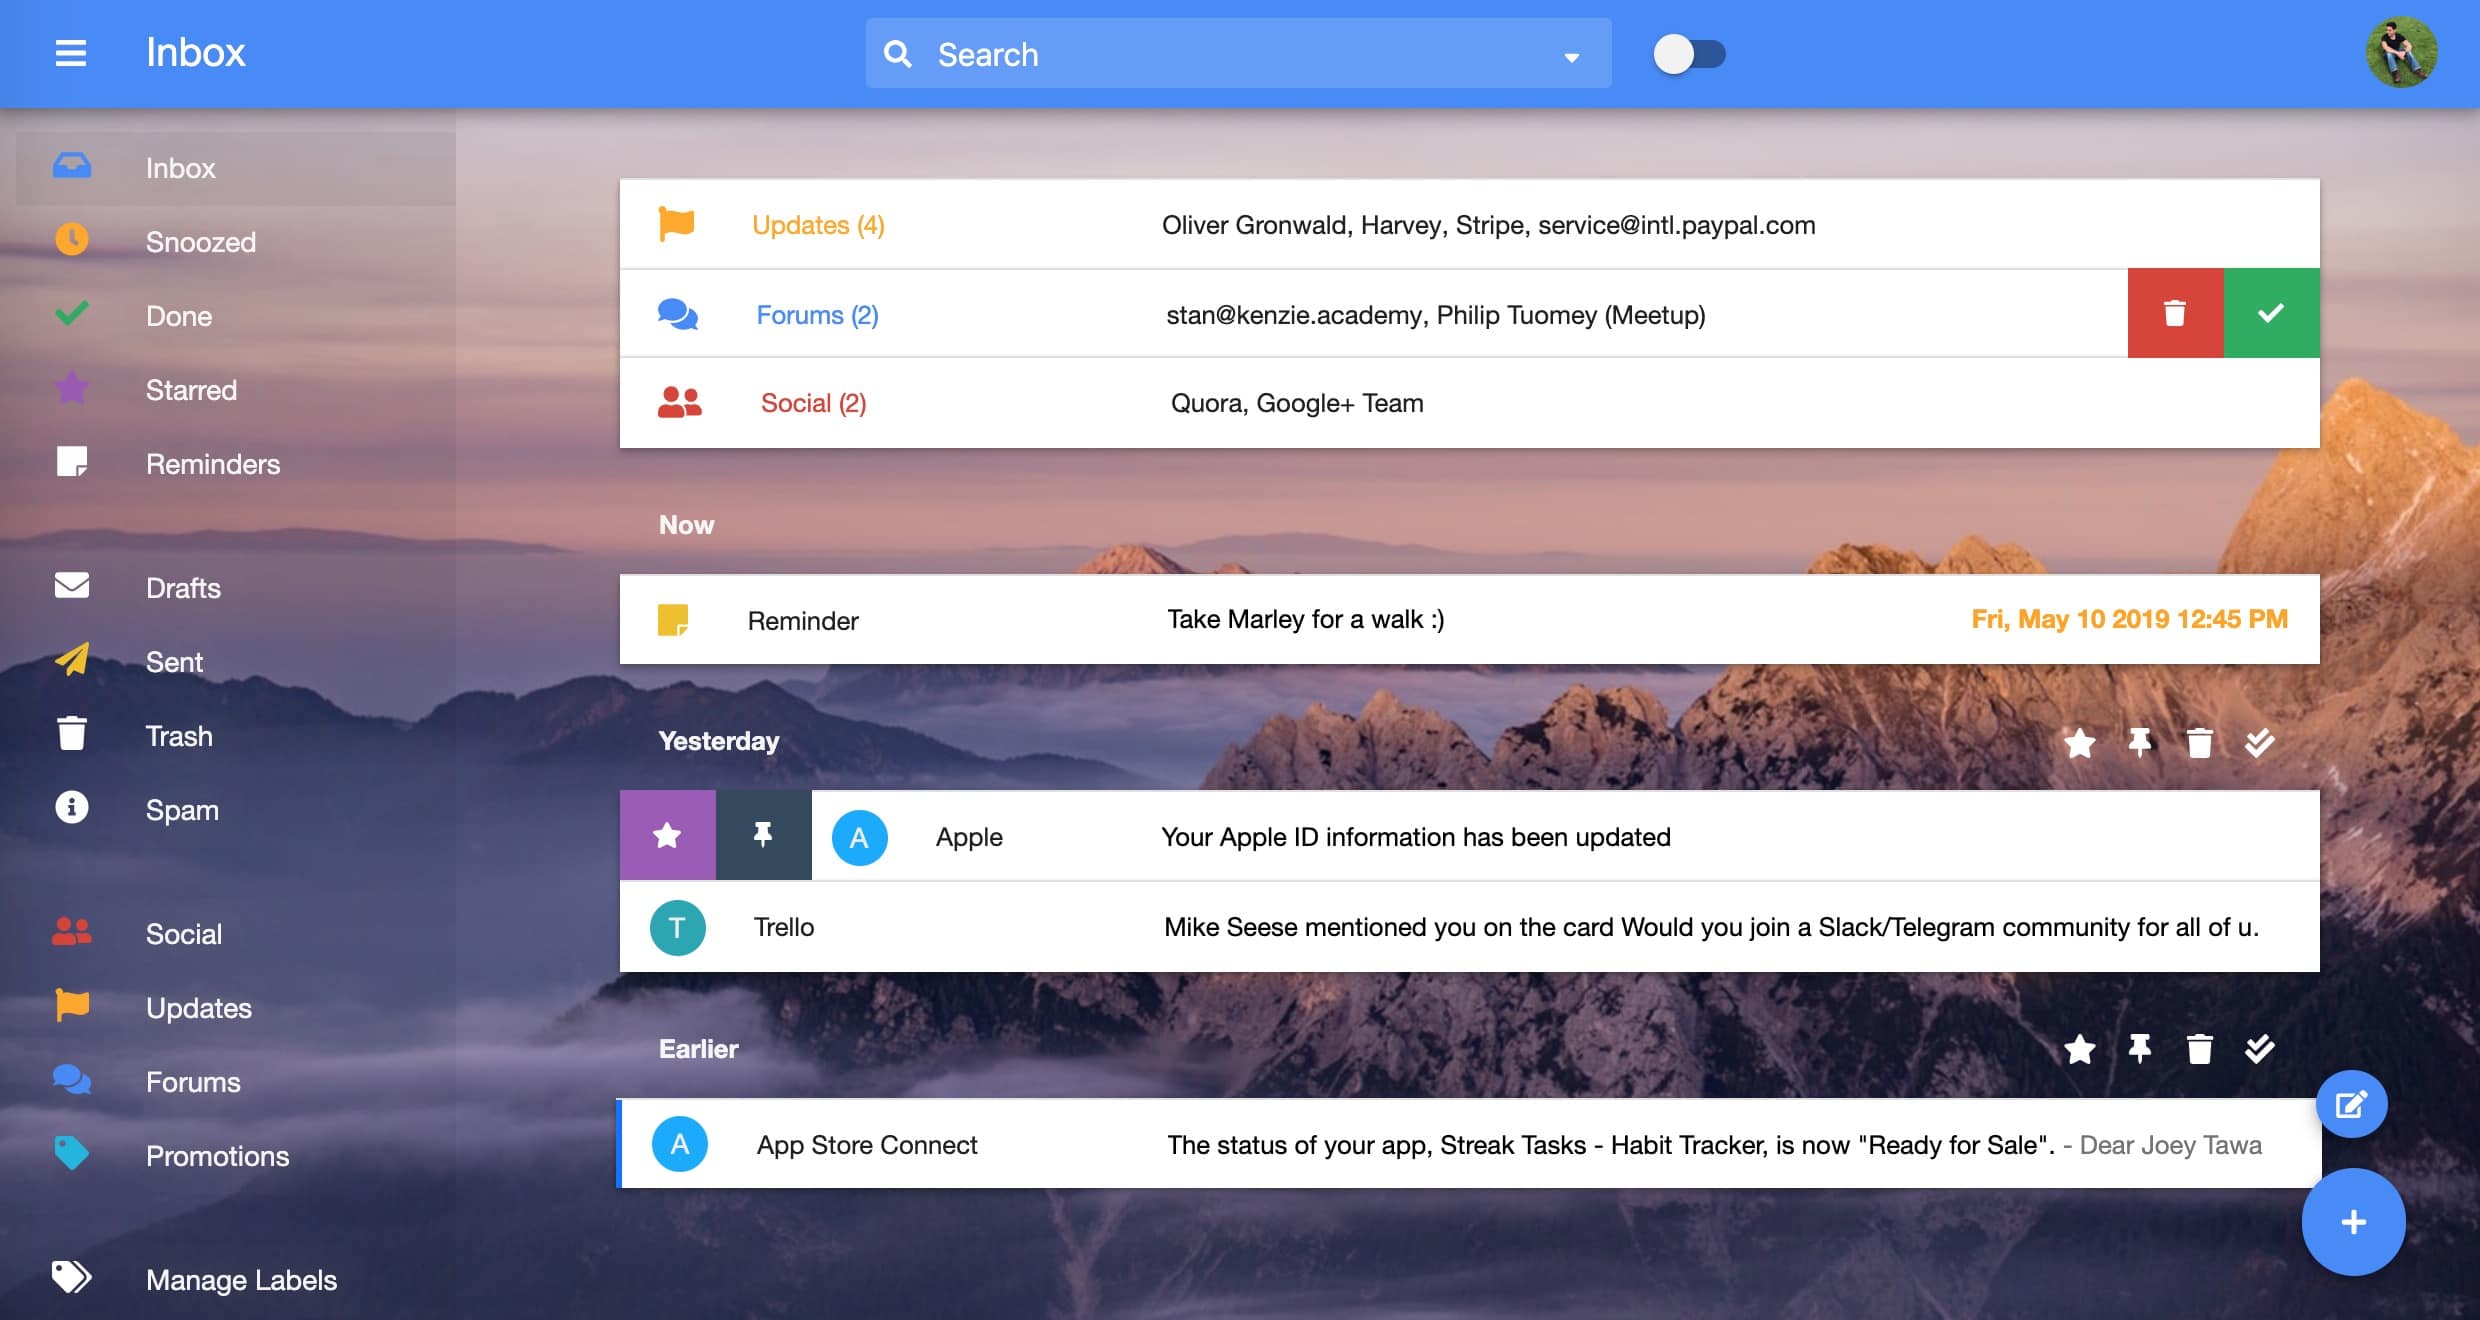Pin the Apple email using dark pin button

(763, 835)
